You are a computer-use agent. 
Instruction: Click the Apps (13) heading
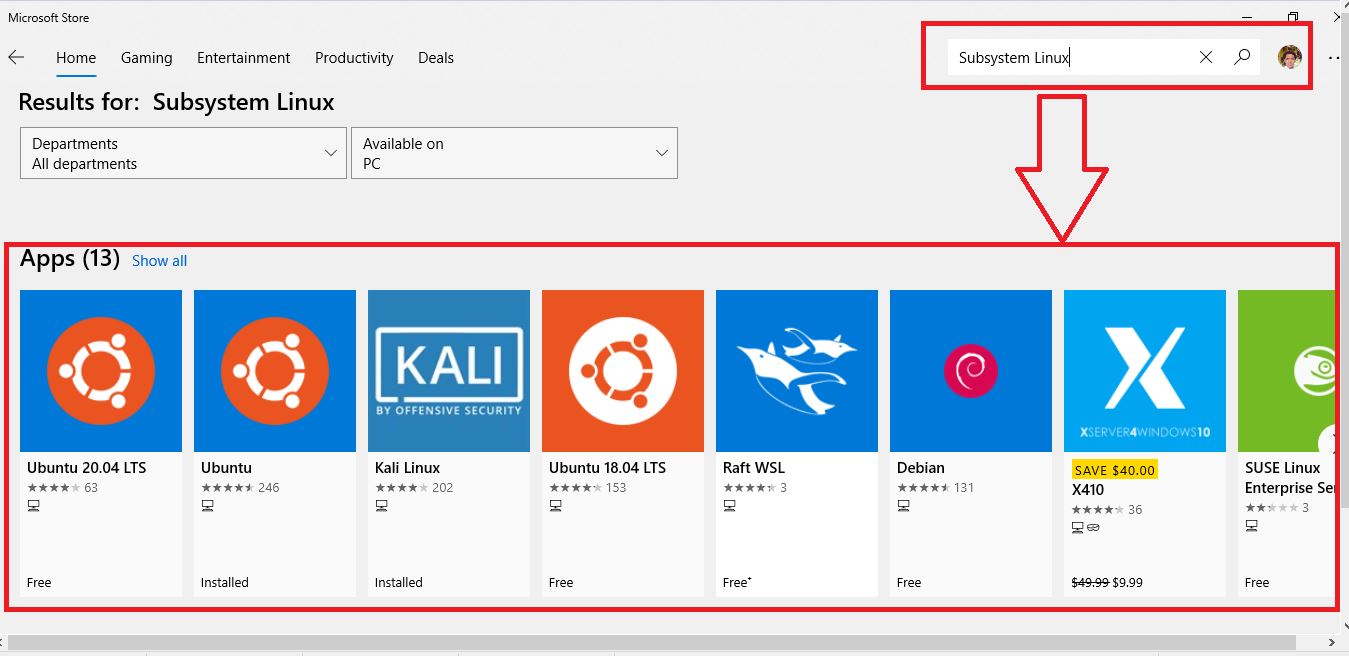click(70, 259)
